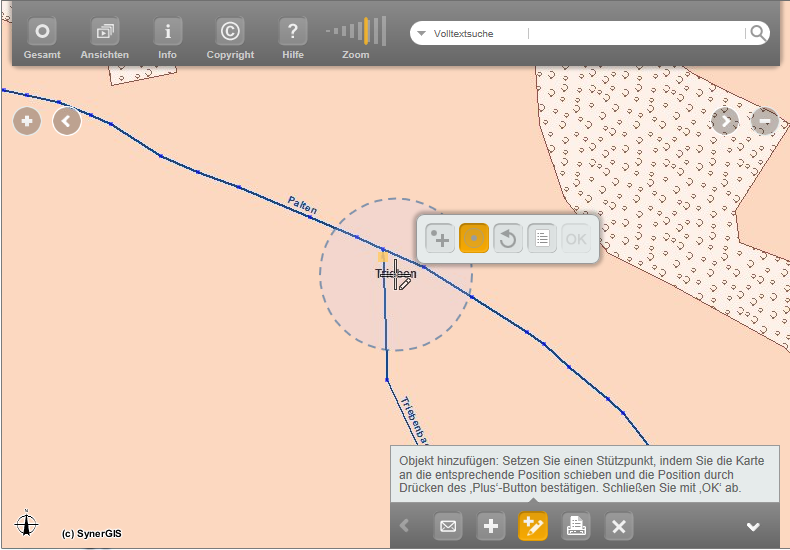Open the Hilfe help page
This screenshot has height=550, width=790.
click(x=293, y=32)
